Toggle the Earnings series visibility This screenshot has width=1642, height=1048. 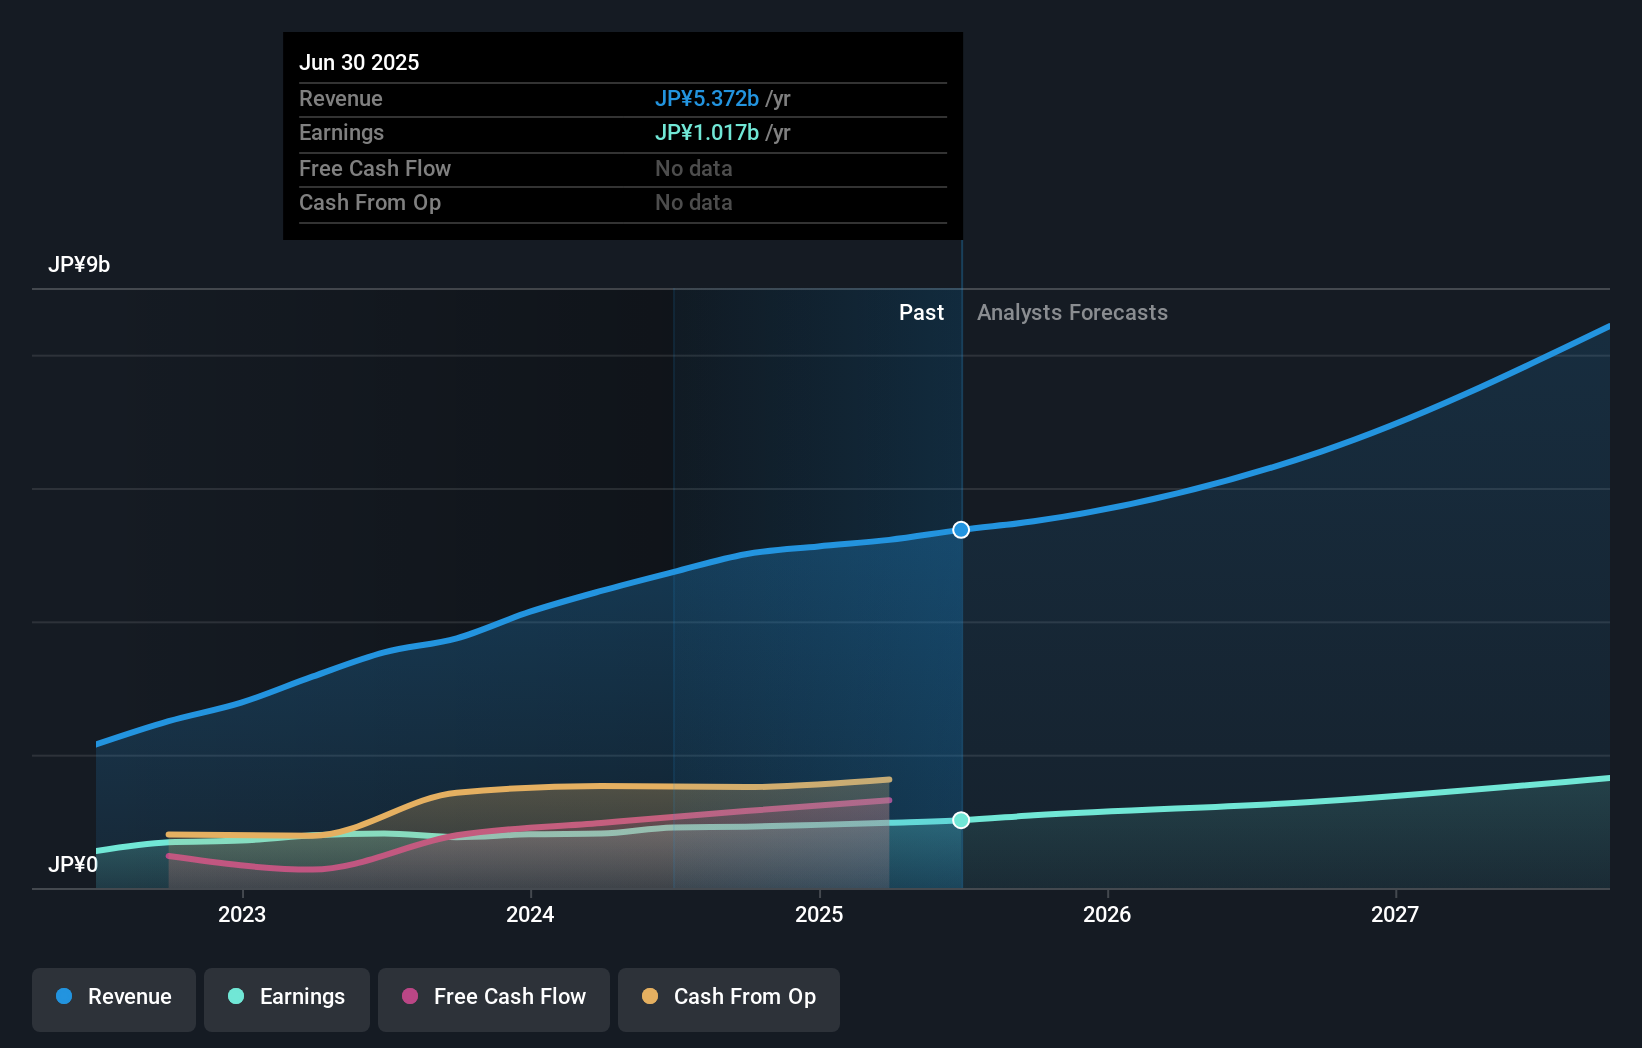tap(287, 999)
